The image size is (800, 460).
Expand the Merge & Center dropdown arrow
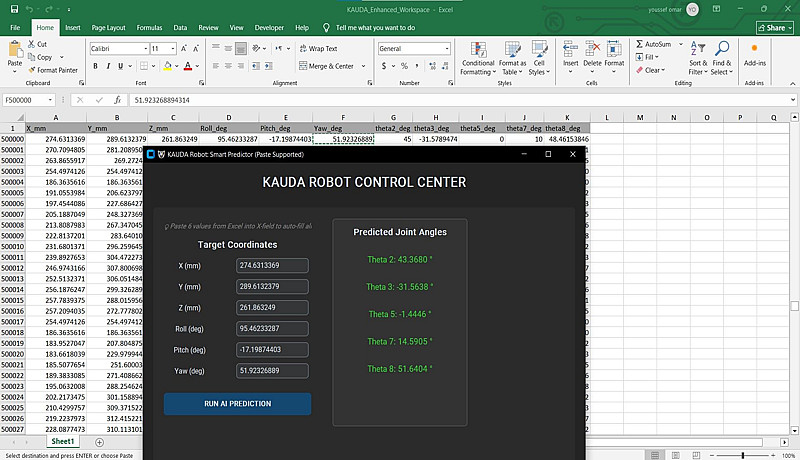pos(363,66)
